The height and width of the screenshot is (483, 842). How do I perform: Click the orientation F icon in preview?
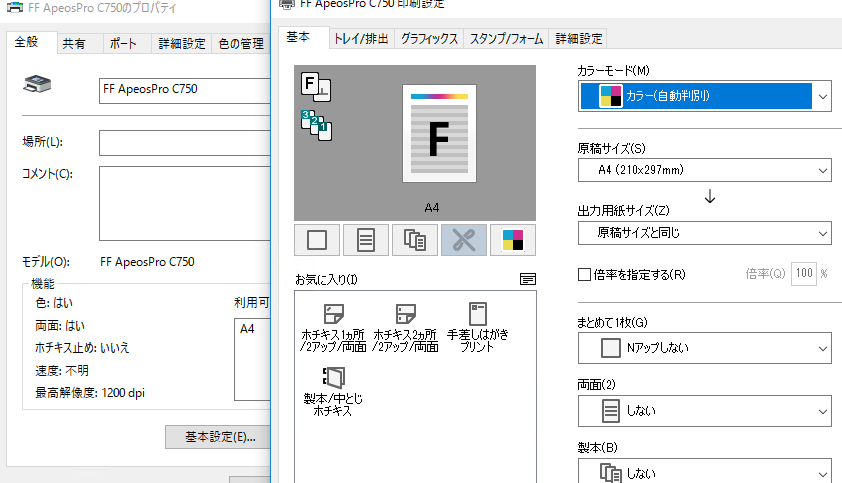point(315,86)
